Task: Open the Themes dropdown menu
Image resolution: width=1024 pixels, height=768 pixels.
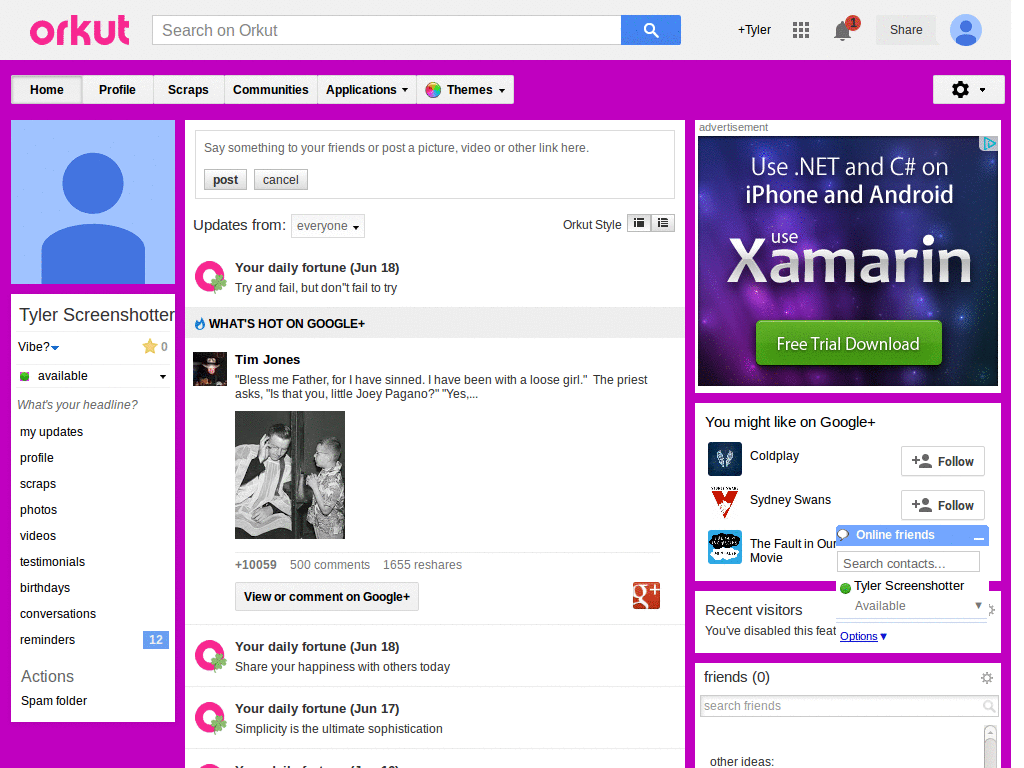Action: (465, 89)
